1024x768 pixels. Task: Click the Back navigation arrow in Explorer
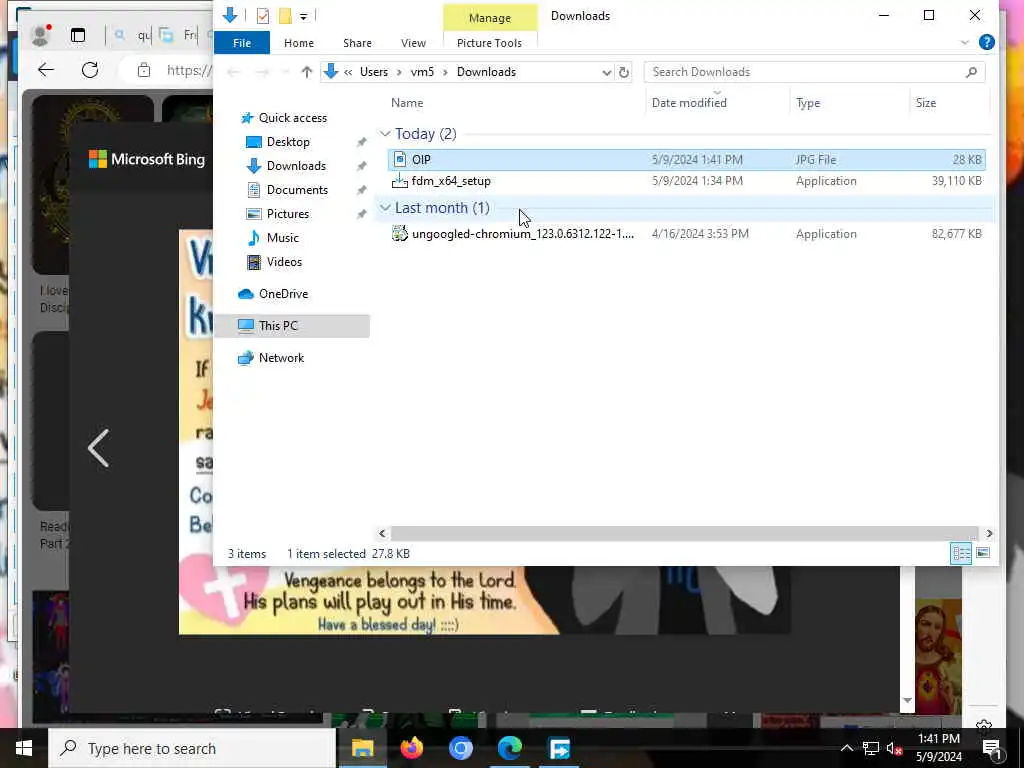tap(233, 72)
